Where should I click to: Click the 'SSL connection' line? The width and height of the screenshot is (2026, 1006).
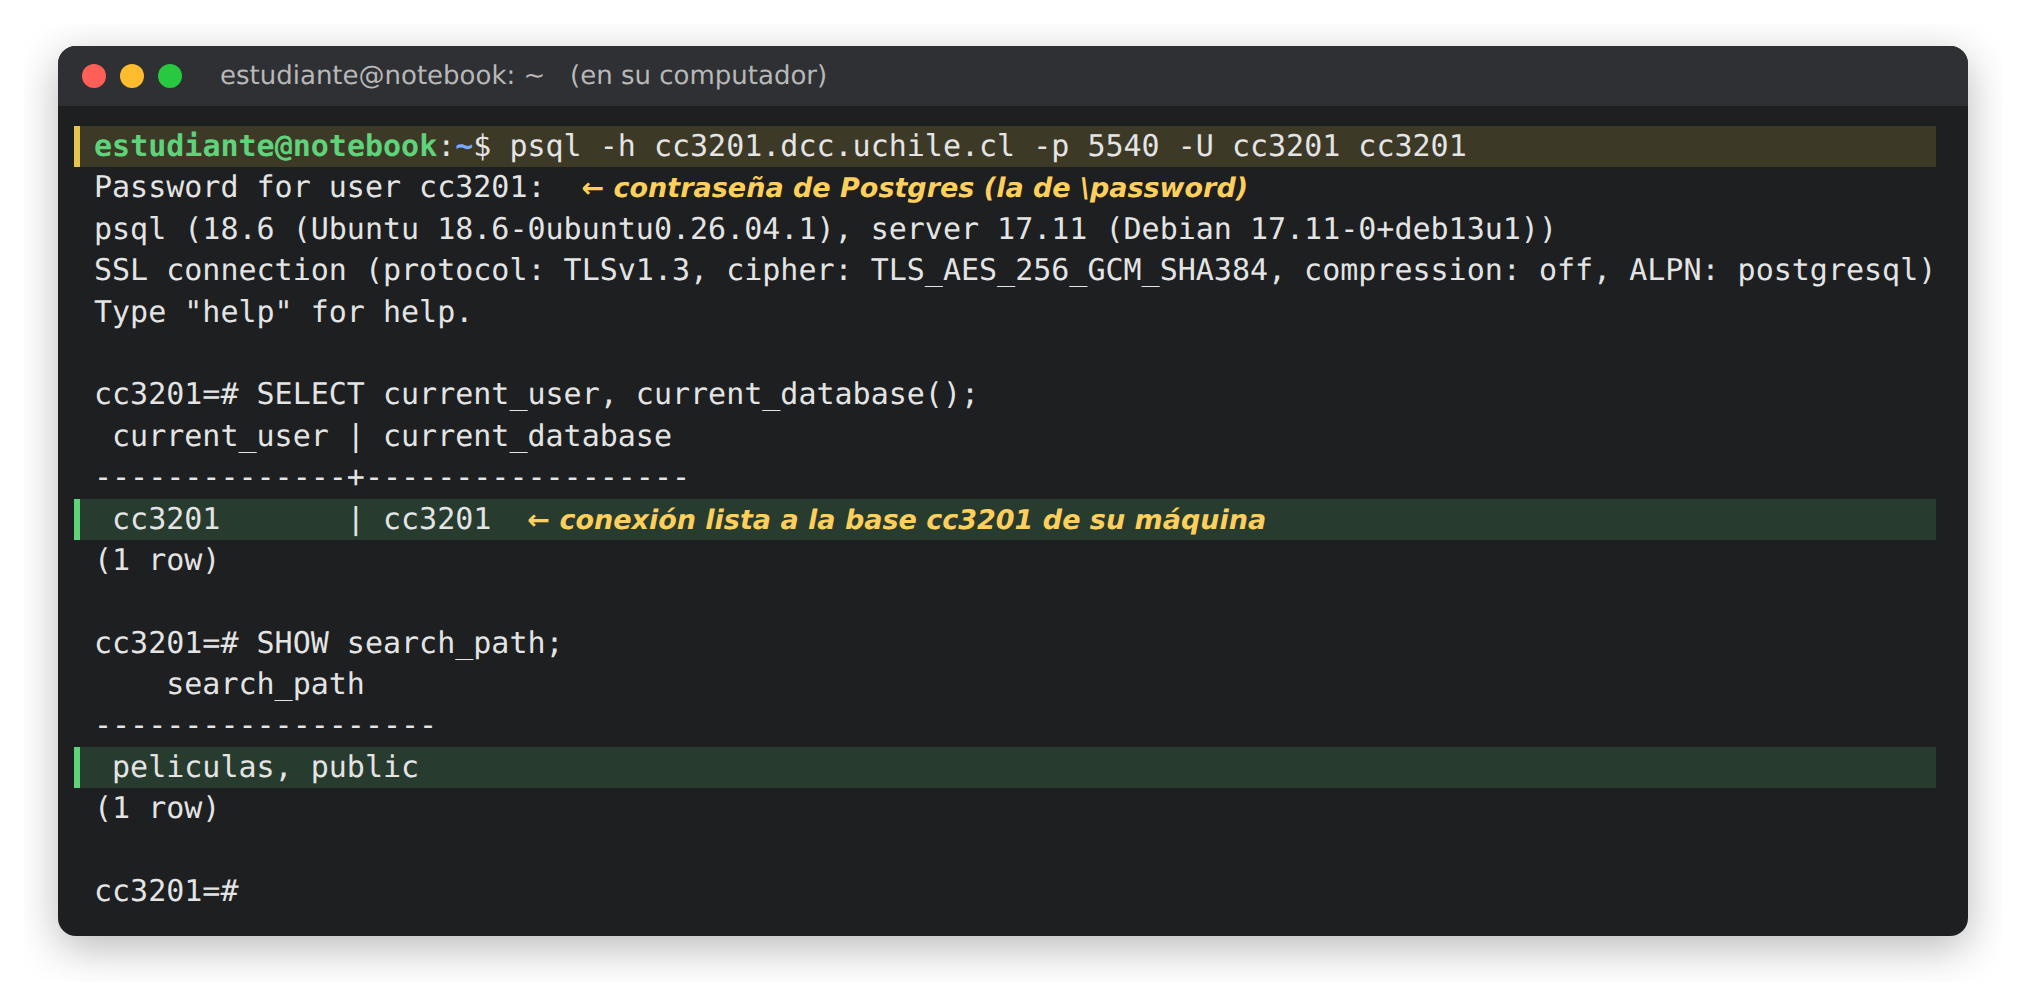1014,271
